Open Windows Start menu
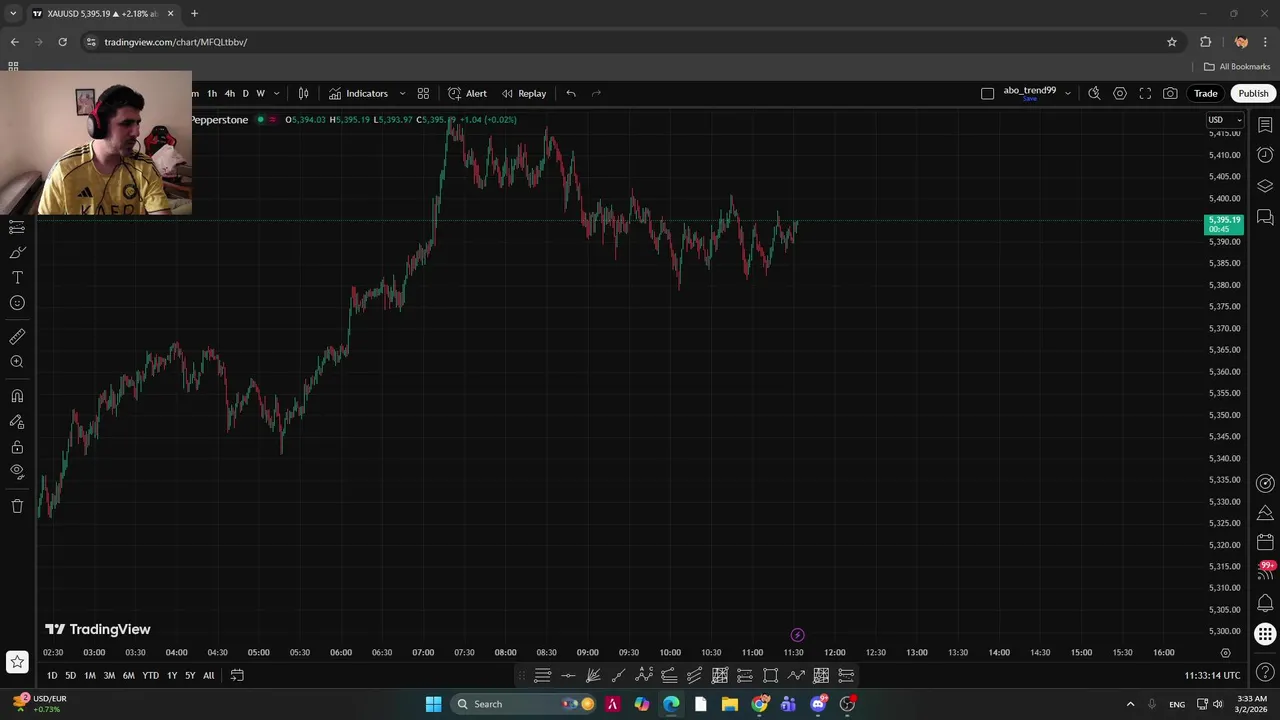This screenshot has height=720, width=1280. tap(433, 704)
